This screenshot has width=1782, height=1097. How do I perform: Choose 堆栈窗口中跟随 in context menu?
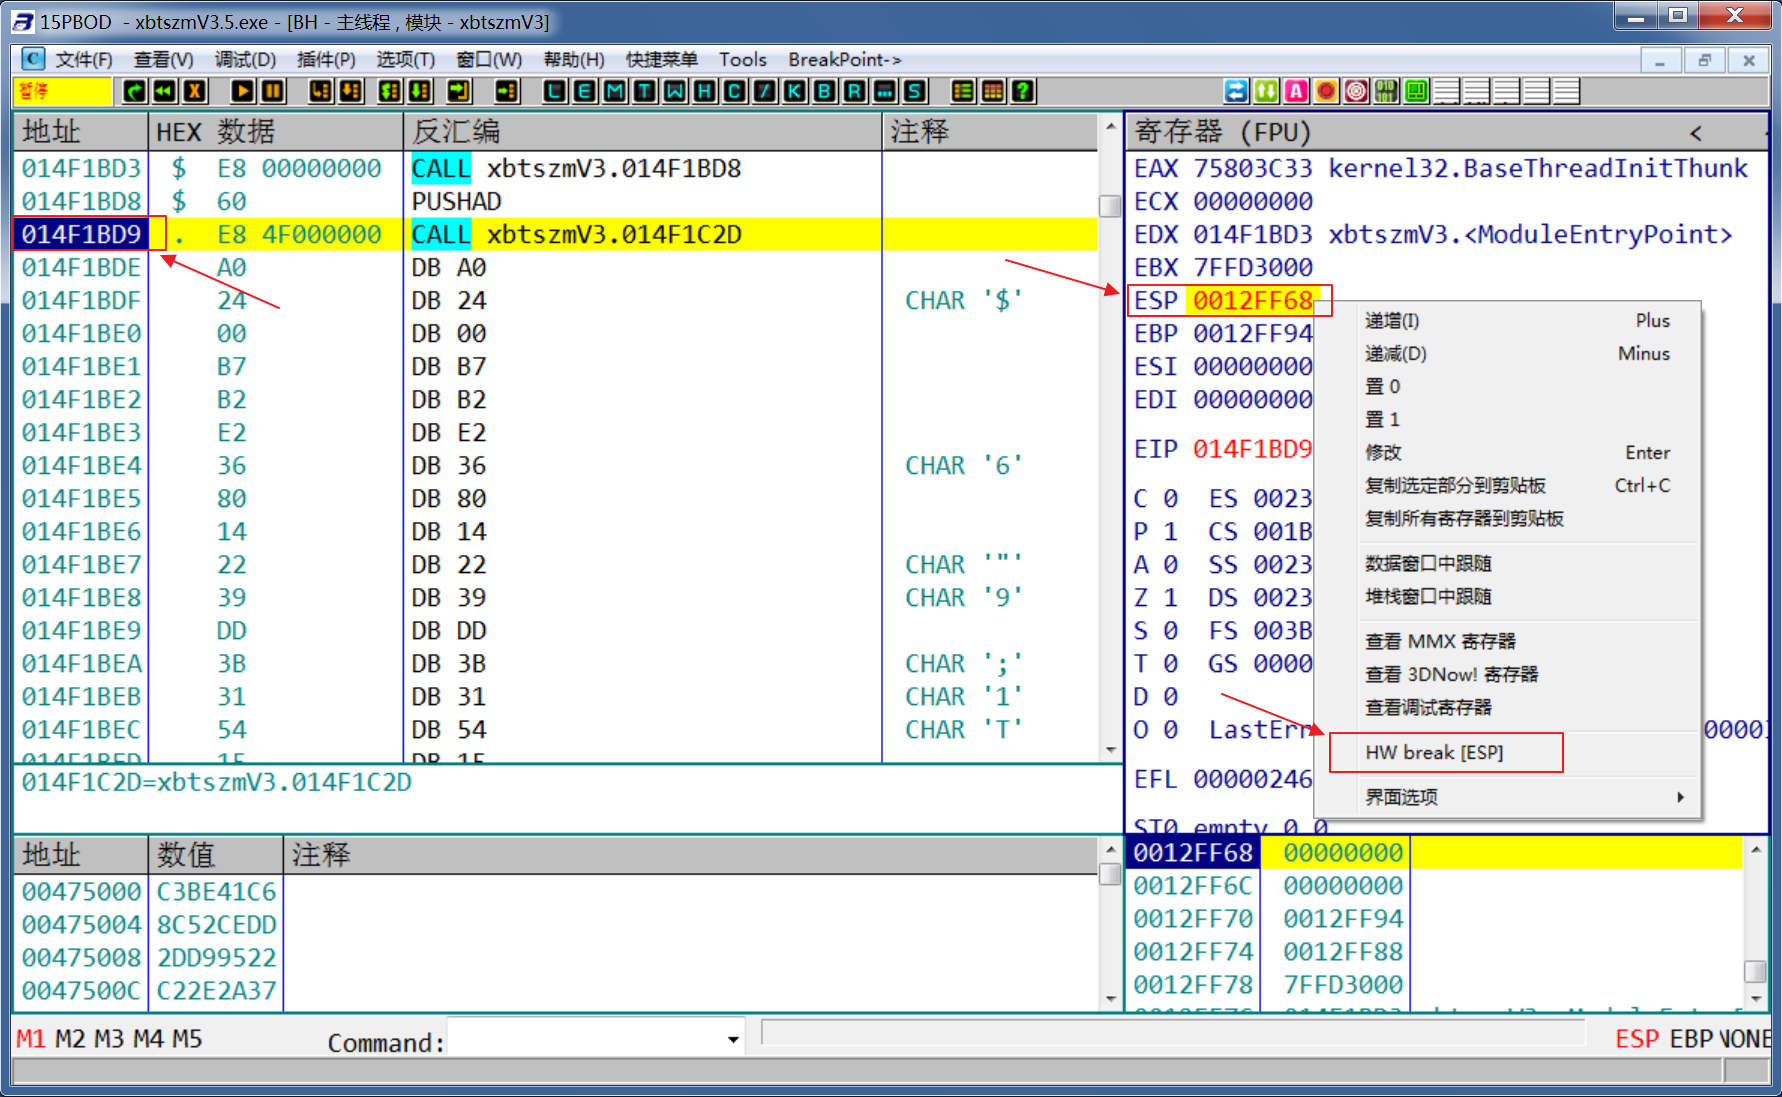tap(1429, 596)
